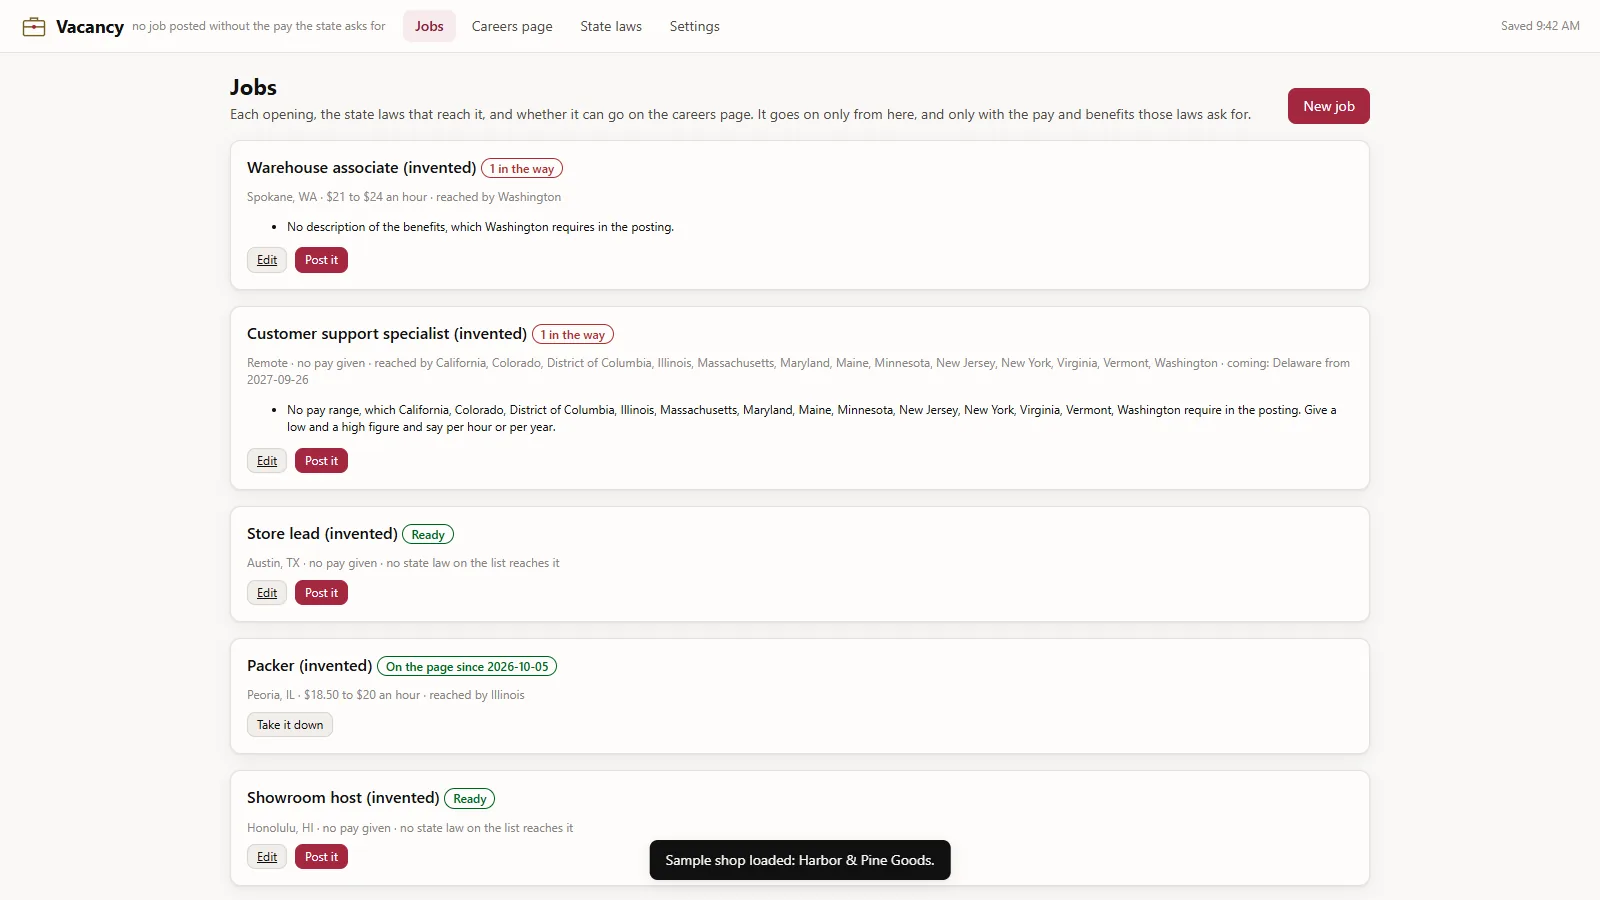Edit the Store lead job
1600x900 pixels.
[267, 593]
